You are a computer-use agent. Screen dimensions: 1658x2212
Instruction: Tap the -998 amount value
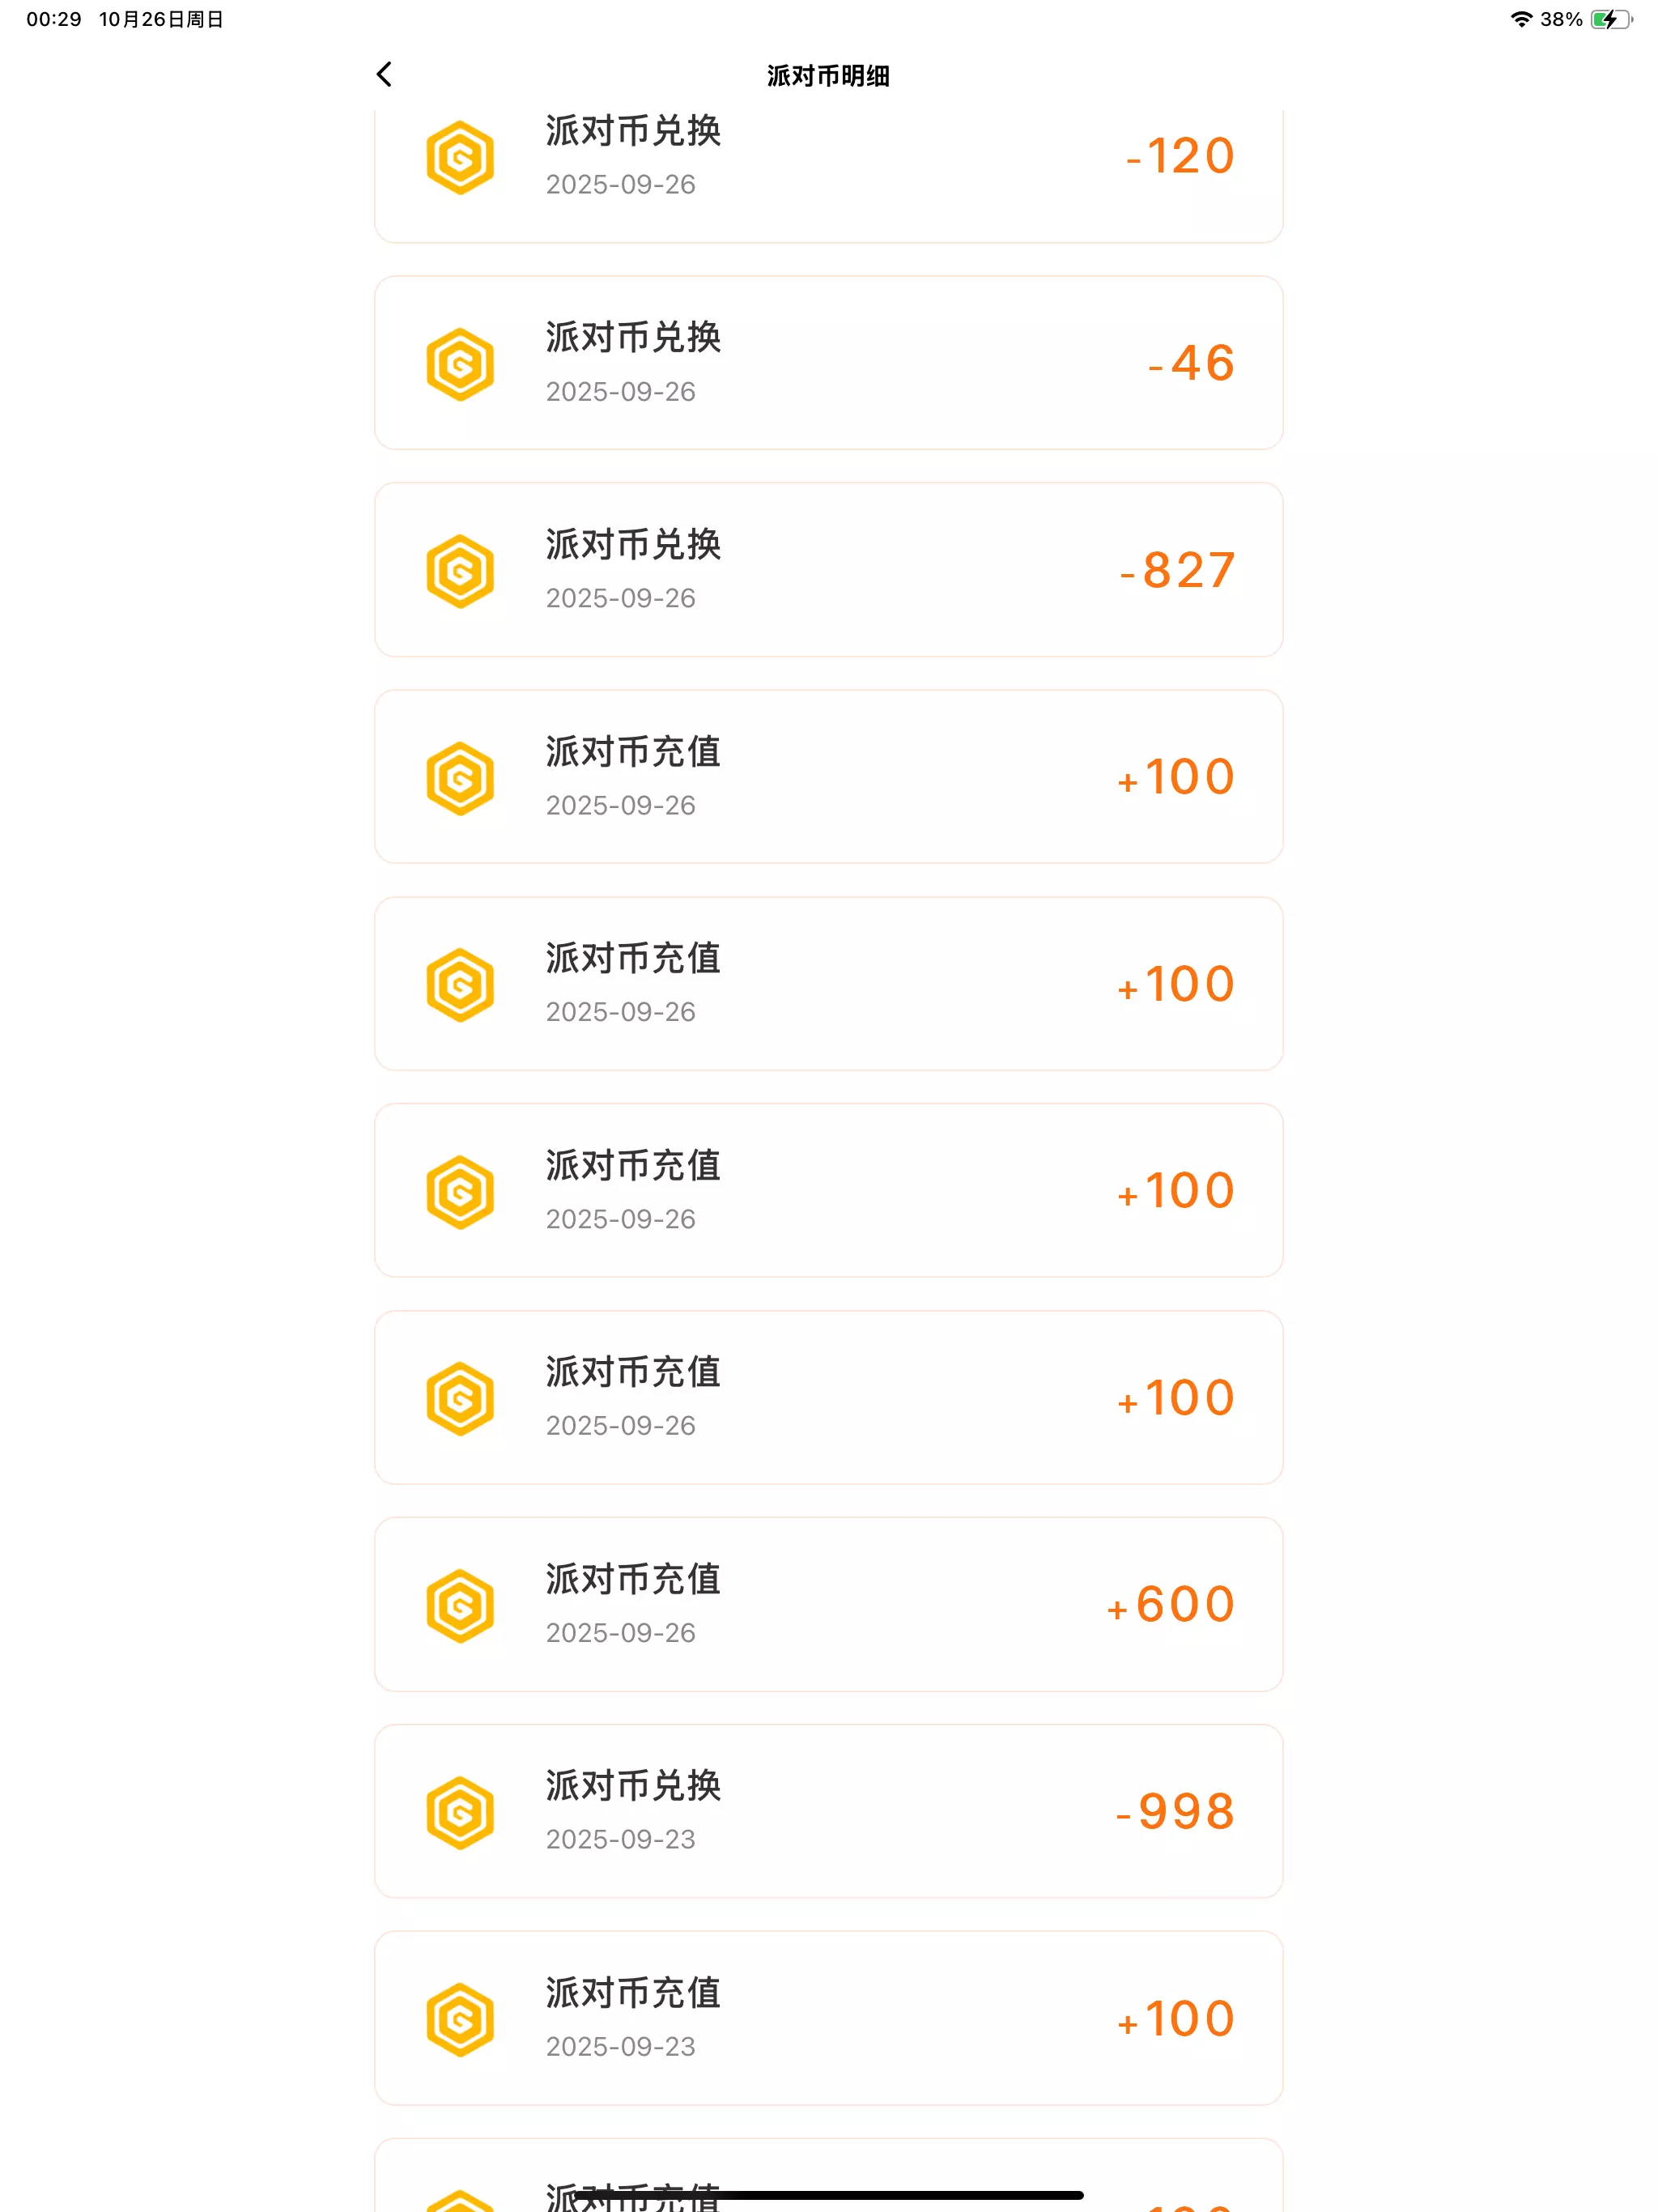[1176, 1812]
